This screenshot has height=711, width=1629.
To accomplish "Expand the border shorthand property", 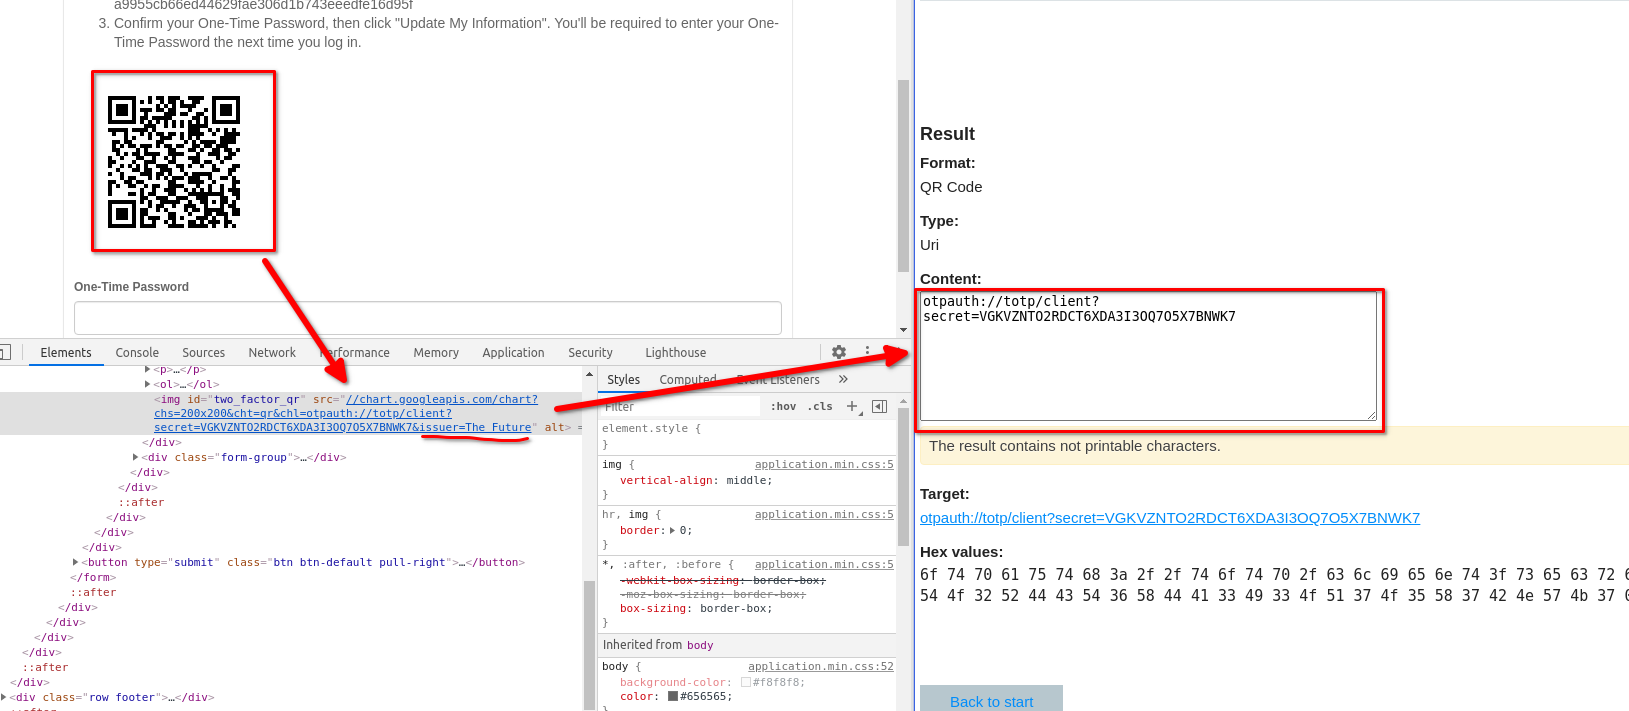I will point(672,530).
